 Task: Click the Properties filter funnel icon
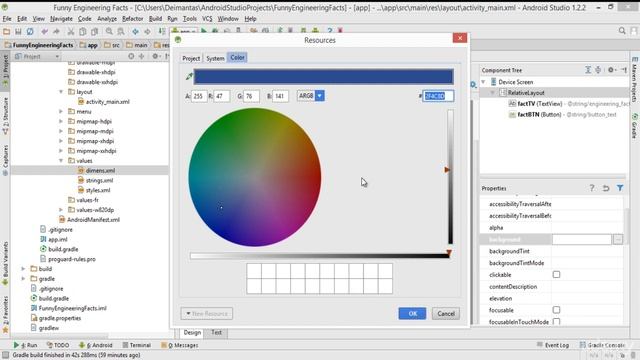(620, 188)
